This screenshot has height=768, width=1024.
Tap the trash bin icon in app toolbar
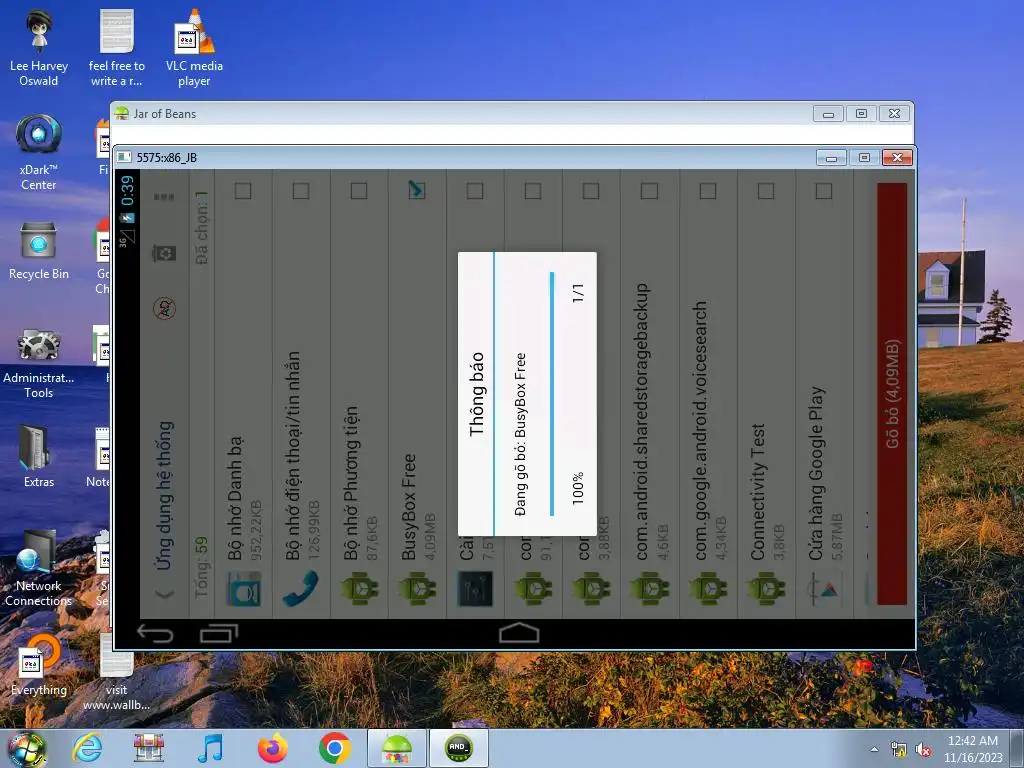pos(164,252)
